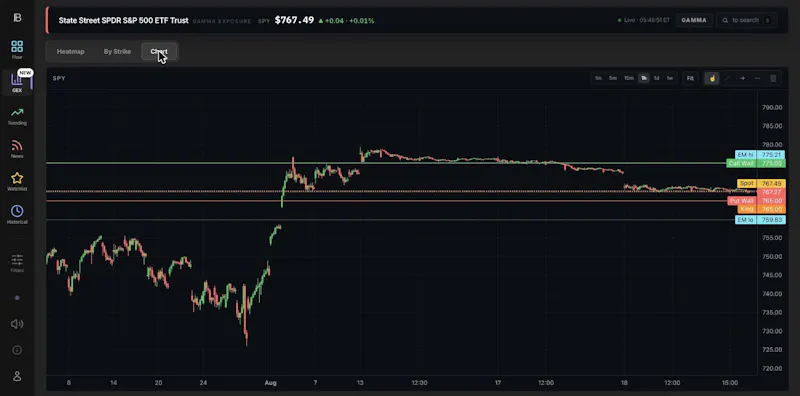Viewport: 800px width, 396px height.
Task: Select the trend line drawing tool
Action: point(727,78)
